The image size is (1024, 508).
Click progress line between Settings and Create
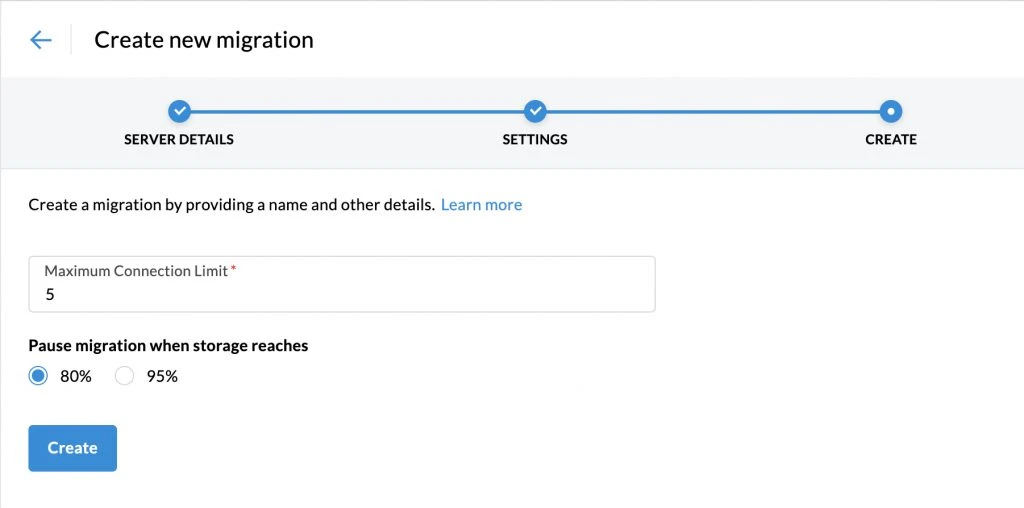click(713, 111)
